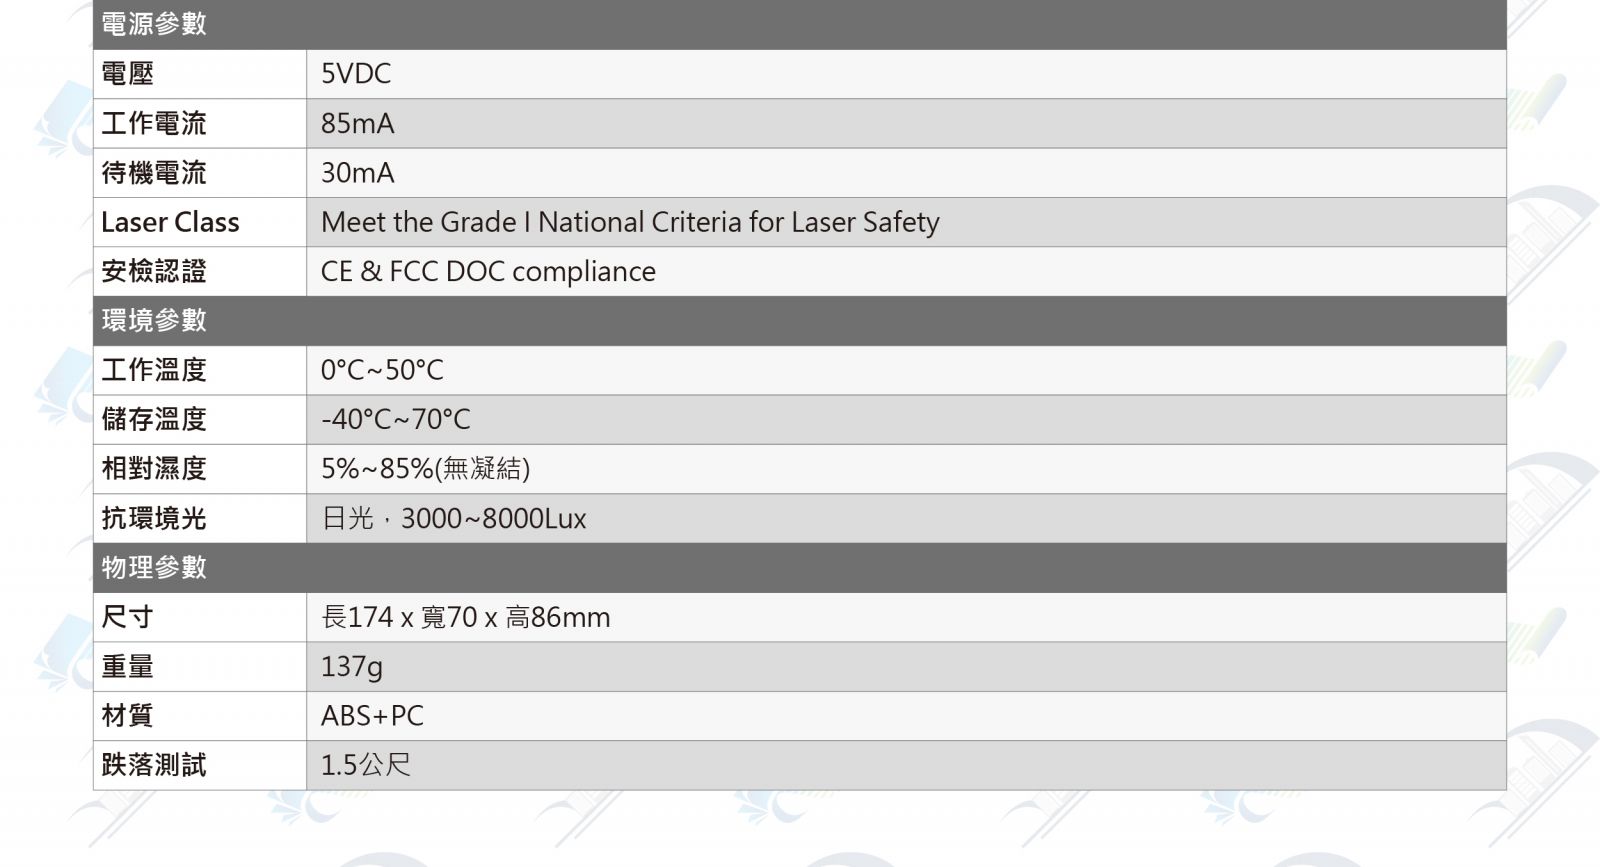Click the 30mA standby current value

coord(357,173)
